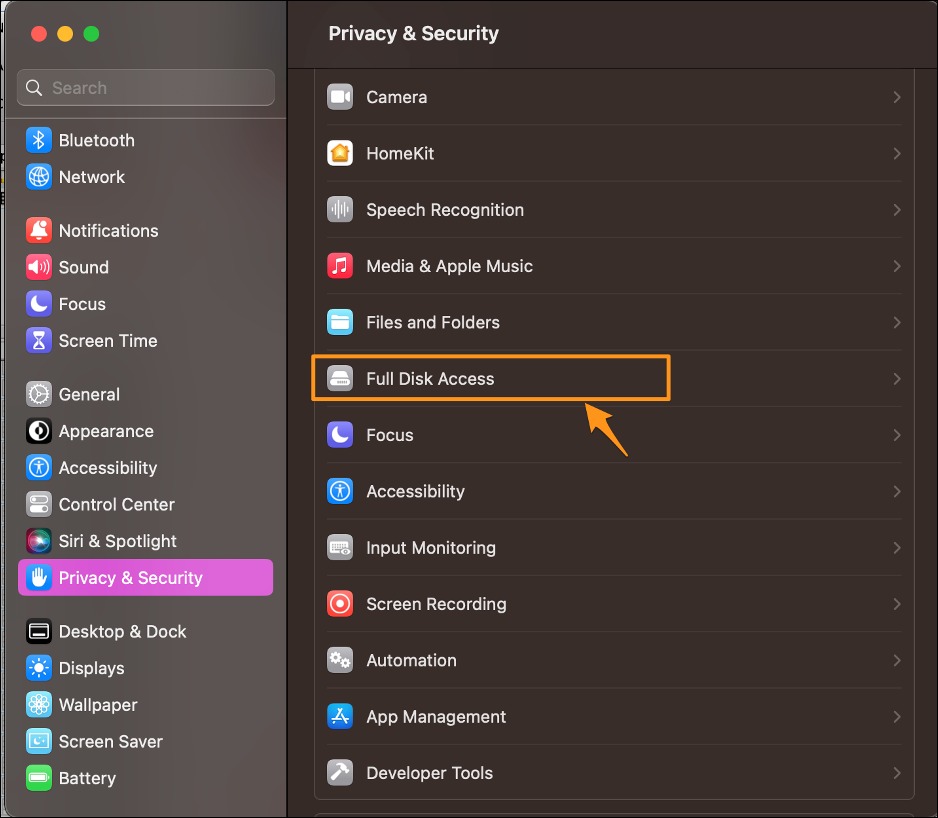Click the Siri & Spotlight sidebar icon
This screenshot has height=818, width=938.
(x=39, y=541)
